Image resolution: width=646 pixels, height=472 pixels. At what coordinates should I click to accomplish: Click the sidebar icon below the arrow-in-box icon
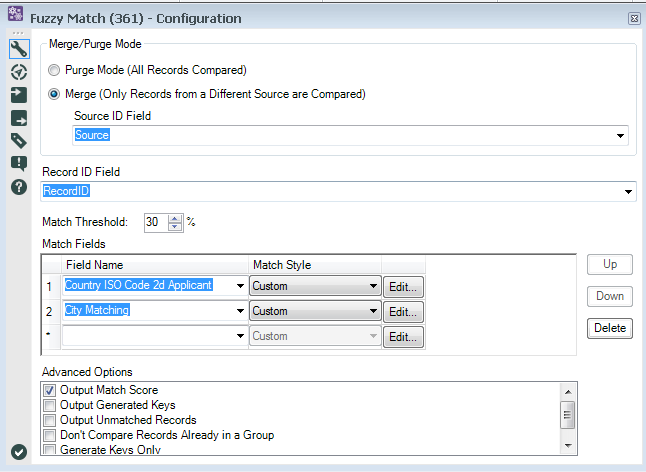coord(18,118)
